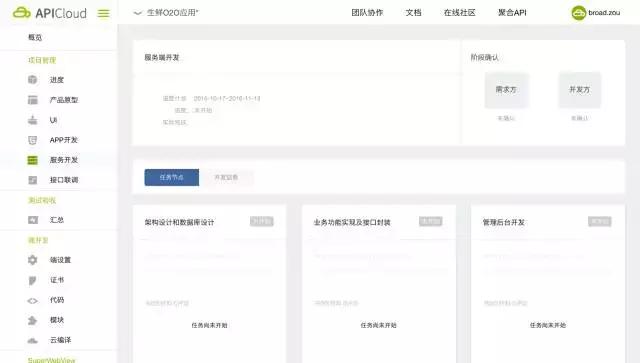Select 概览 in the sidebar
Viewport: 640px width, 363px height.
(35, 38)
